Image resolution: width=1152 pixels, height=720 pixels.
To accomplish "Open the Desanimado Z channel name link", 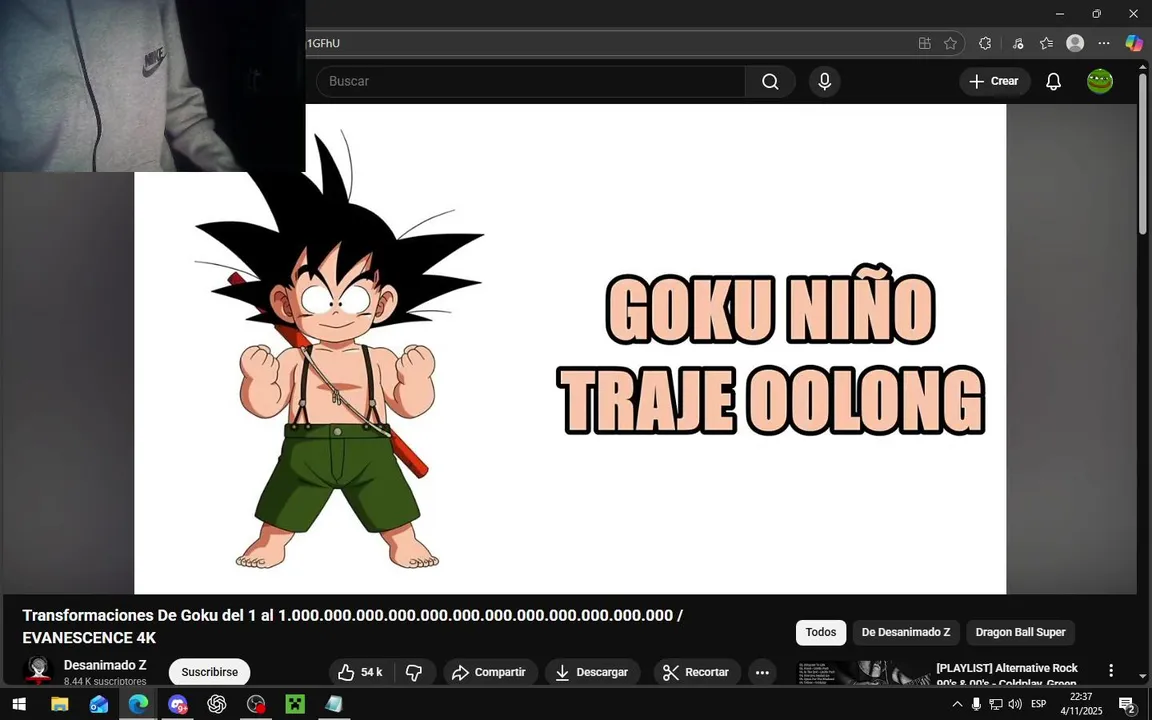I will click(x=105, y=665).
